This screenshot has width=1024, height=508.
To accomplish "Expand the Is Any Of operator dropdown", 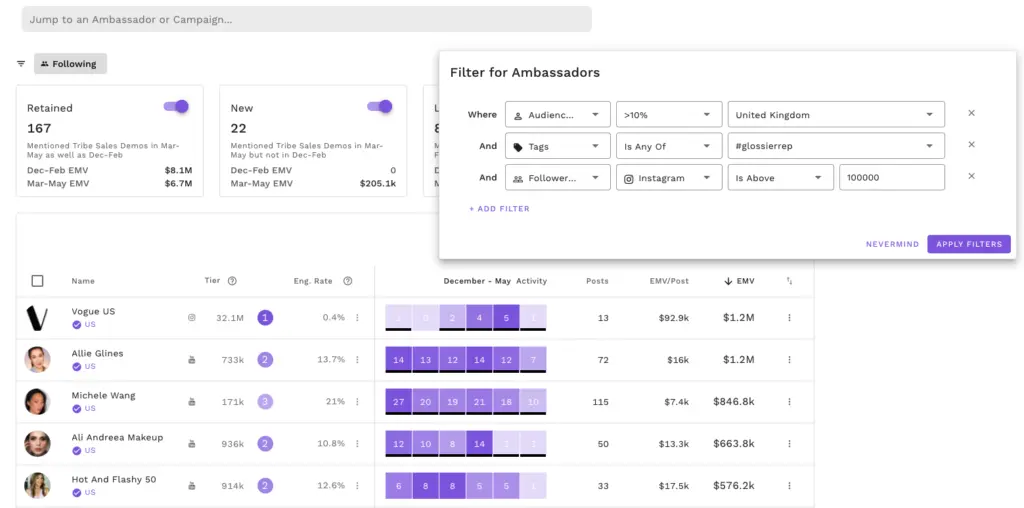I will tap(668, 146).
